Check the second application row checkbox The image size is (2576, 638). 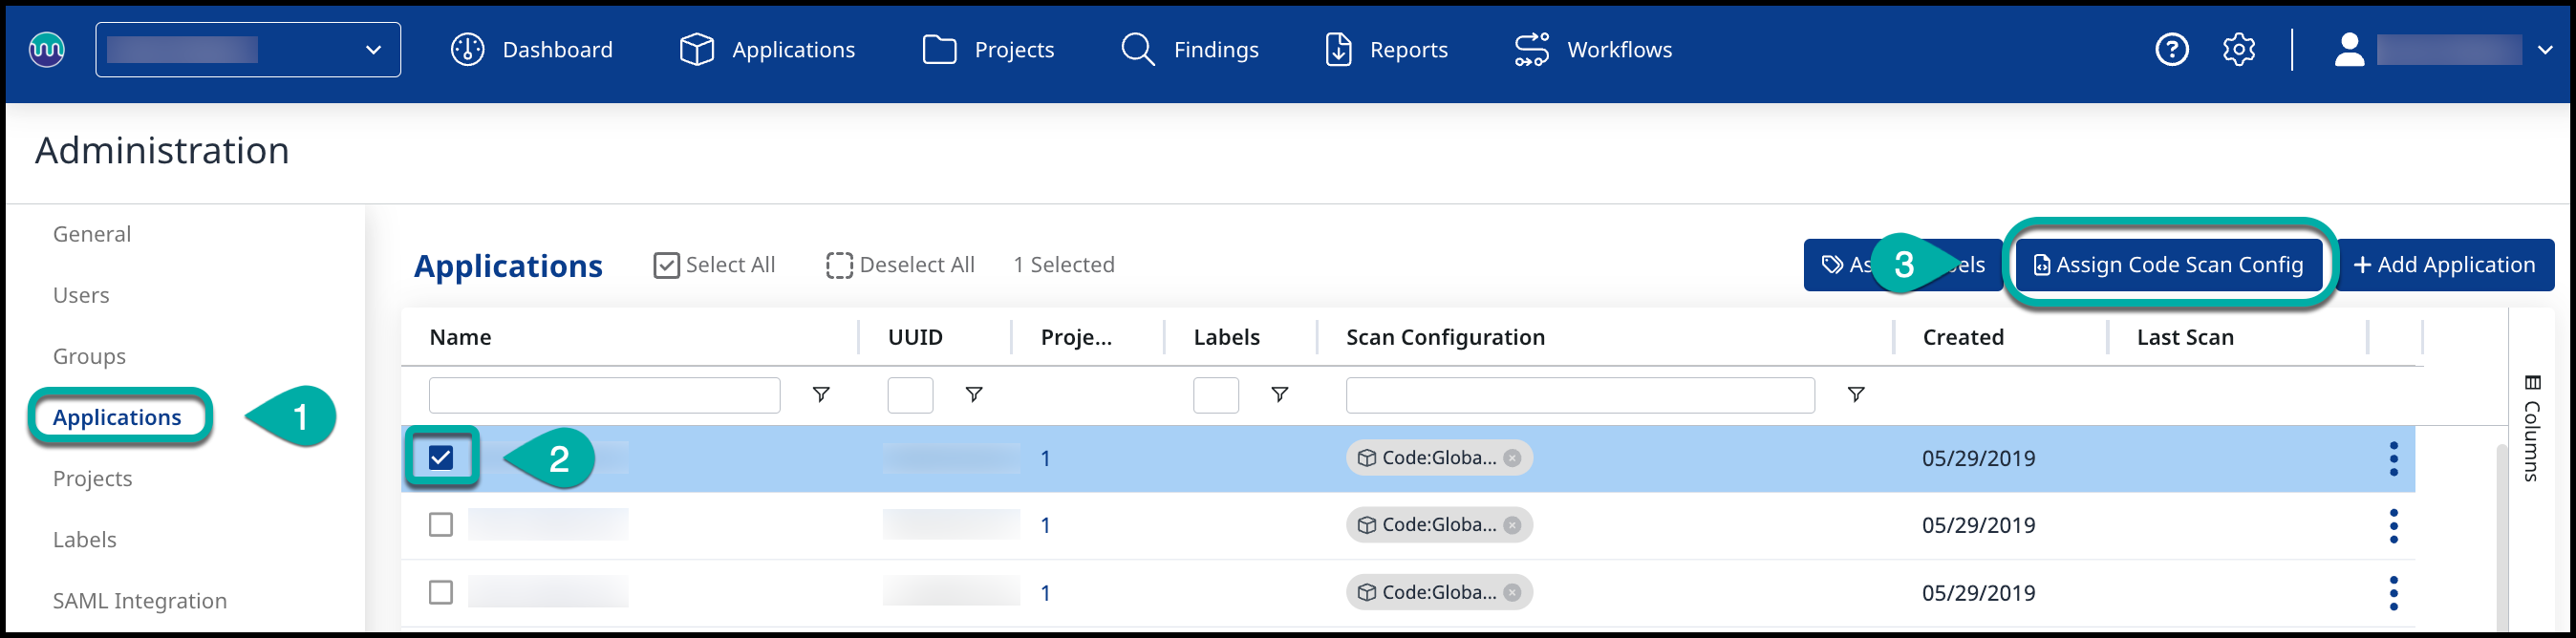(x=441, y=525)
